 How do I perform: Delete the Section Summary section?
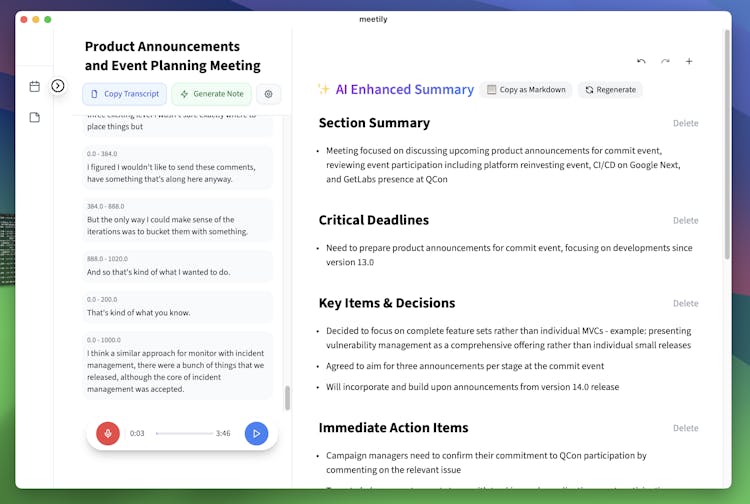point(685,123)
